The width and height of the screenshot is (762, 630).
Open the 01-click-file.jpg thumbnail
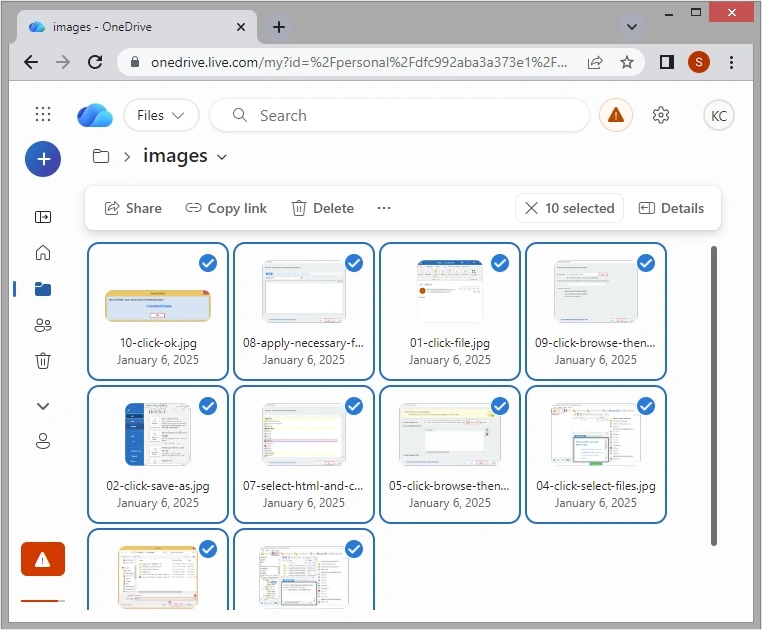pyautogui.click(x=450, y=291)
